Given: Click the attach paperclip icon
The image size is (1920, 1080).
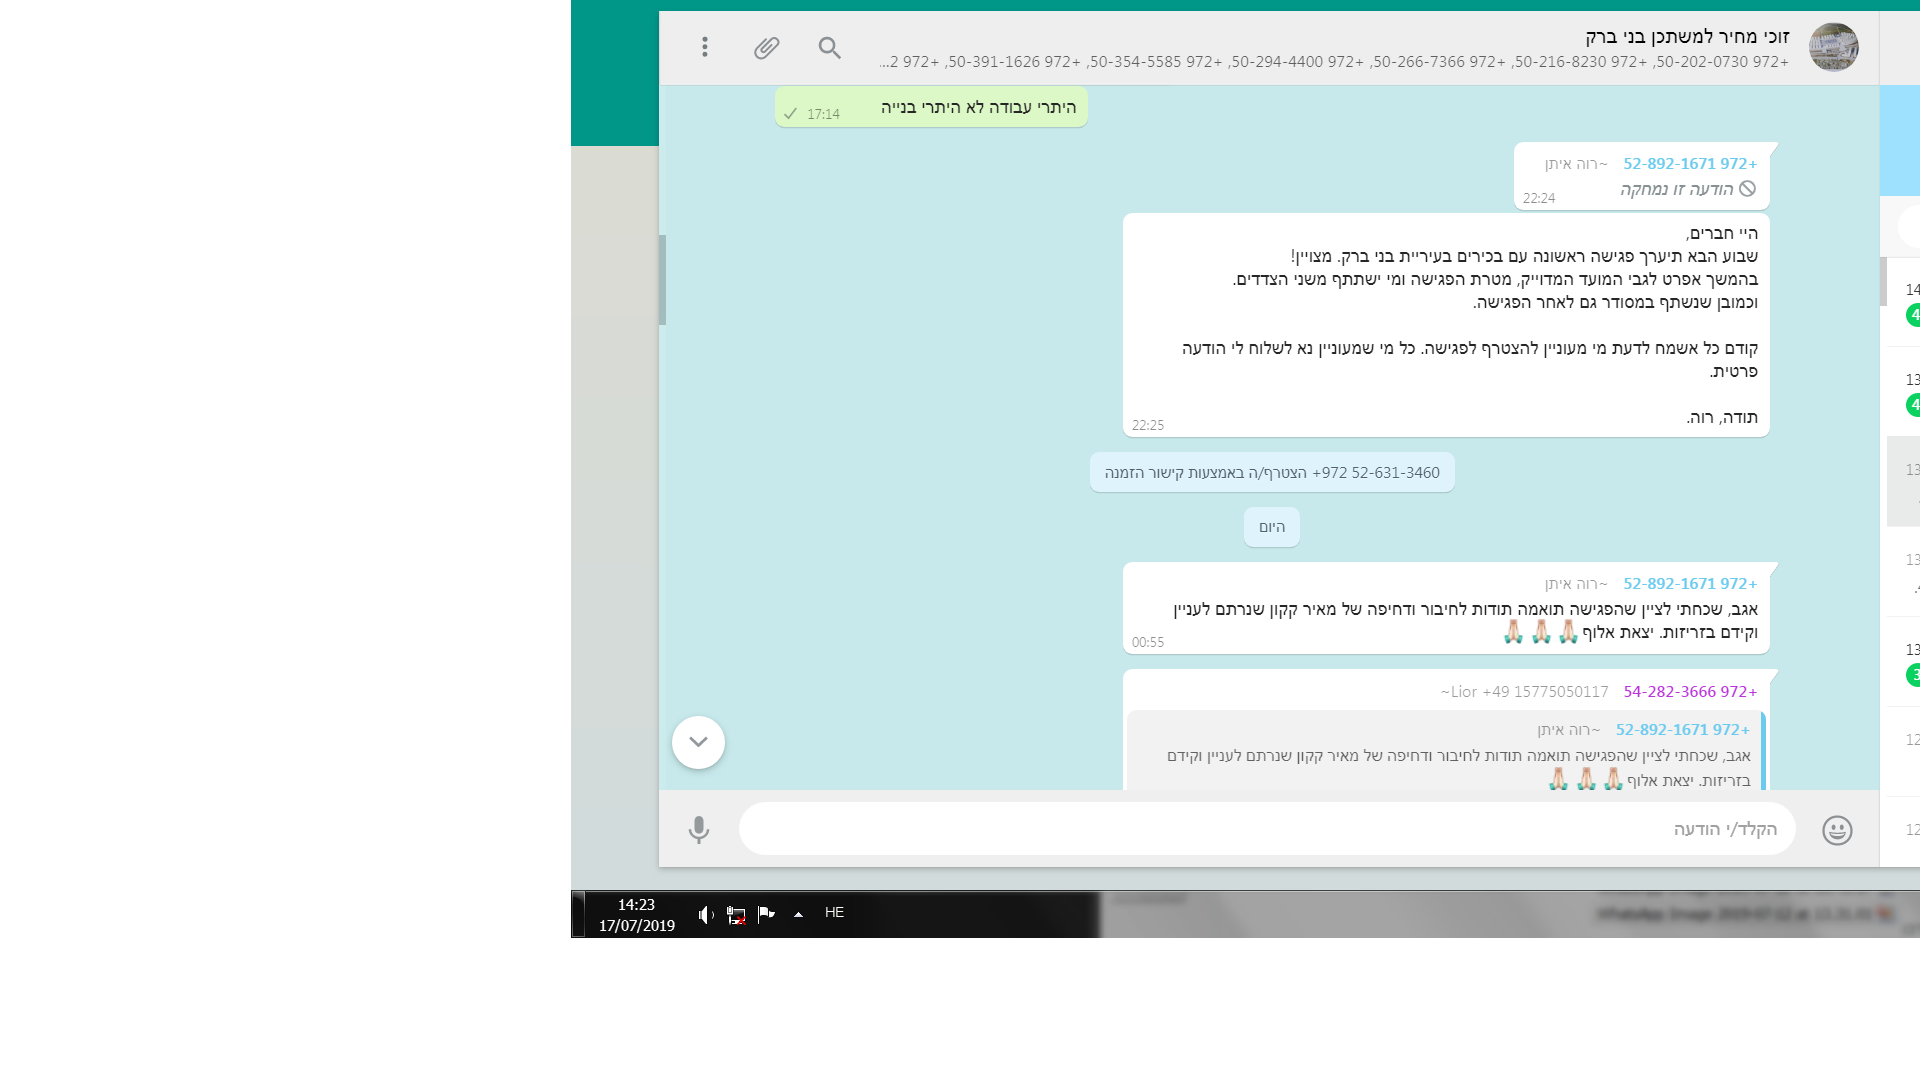Looking at the screenshot, I should [x=767, y=47].
